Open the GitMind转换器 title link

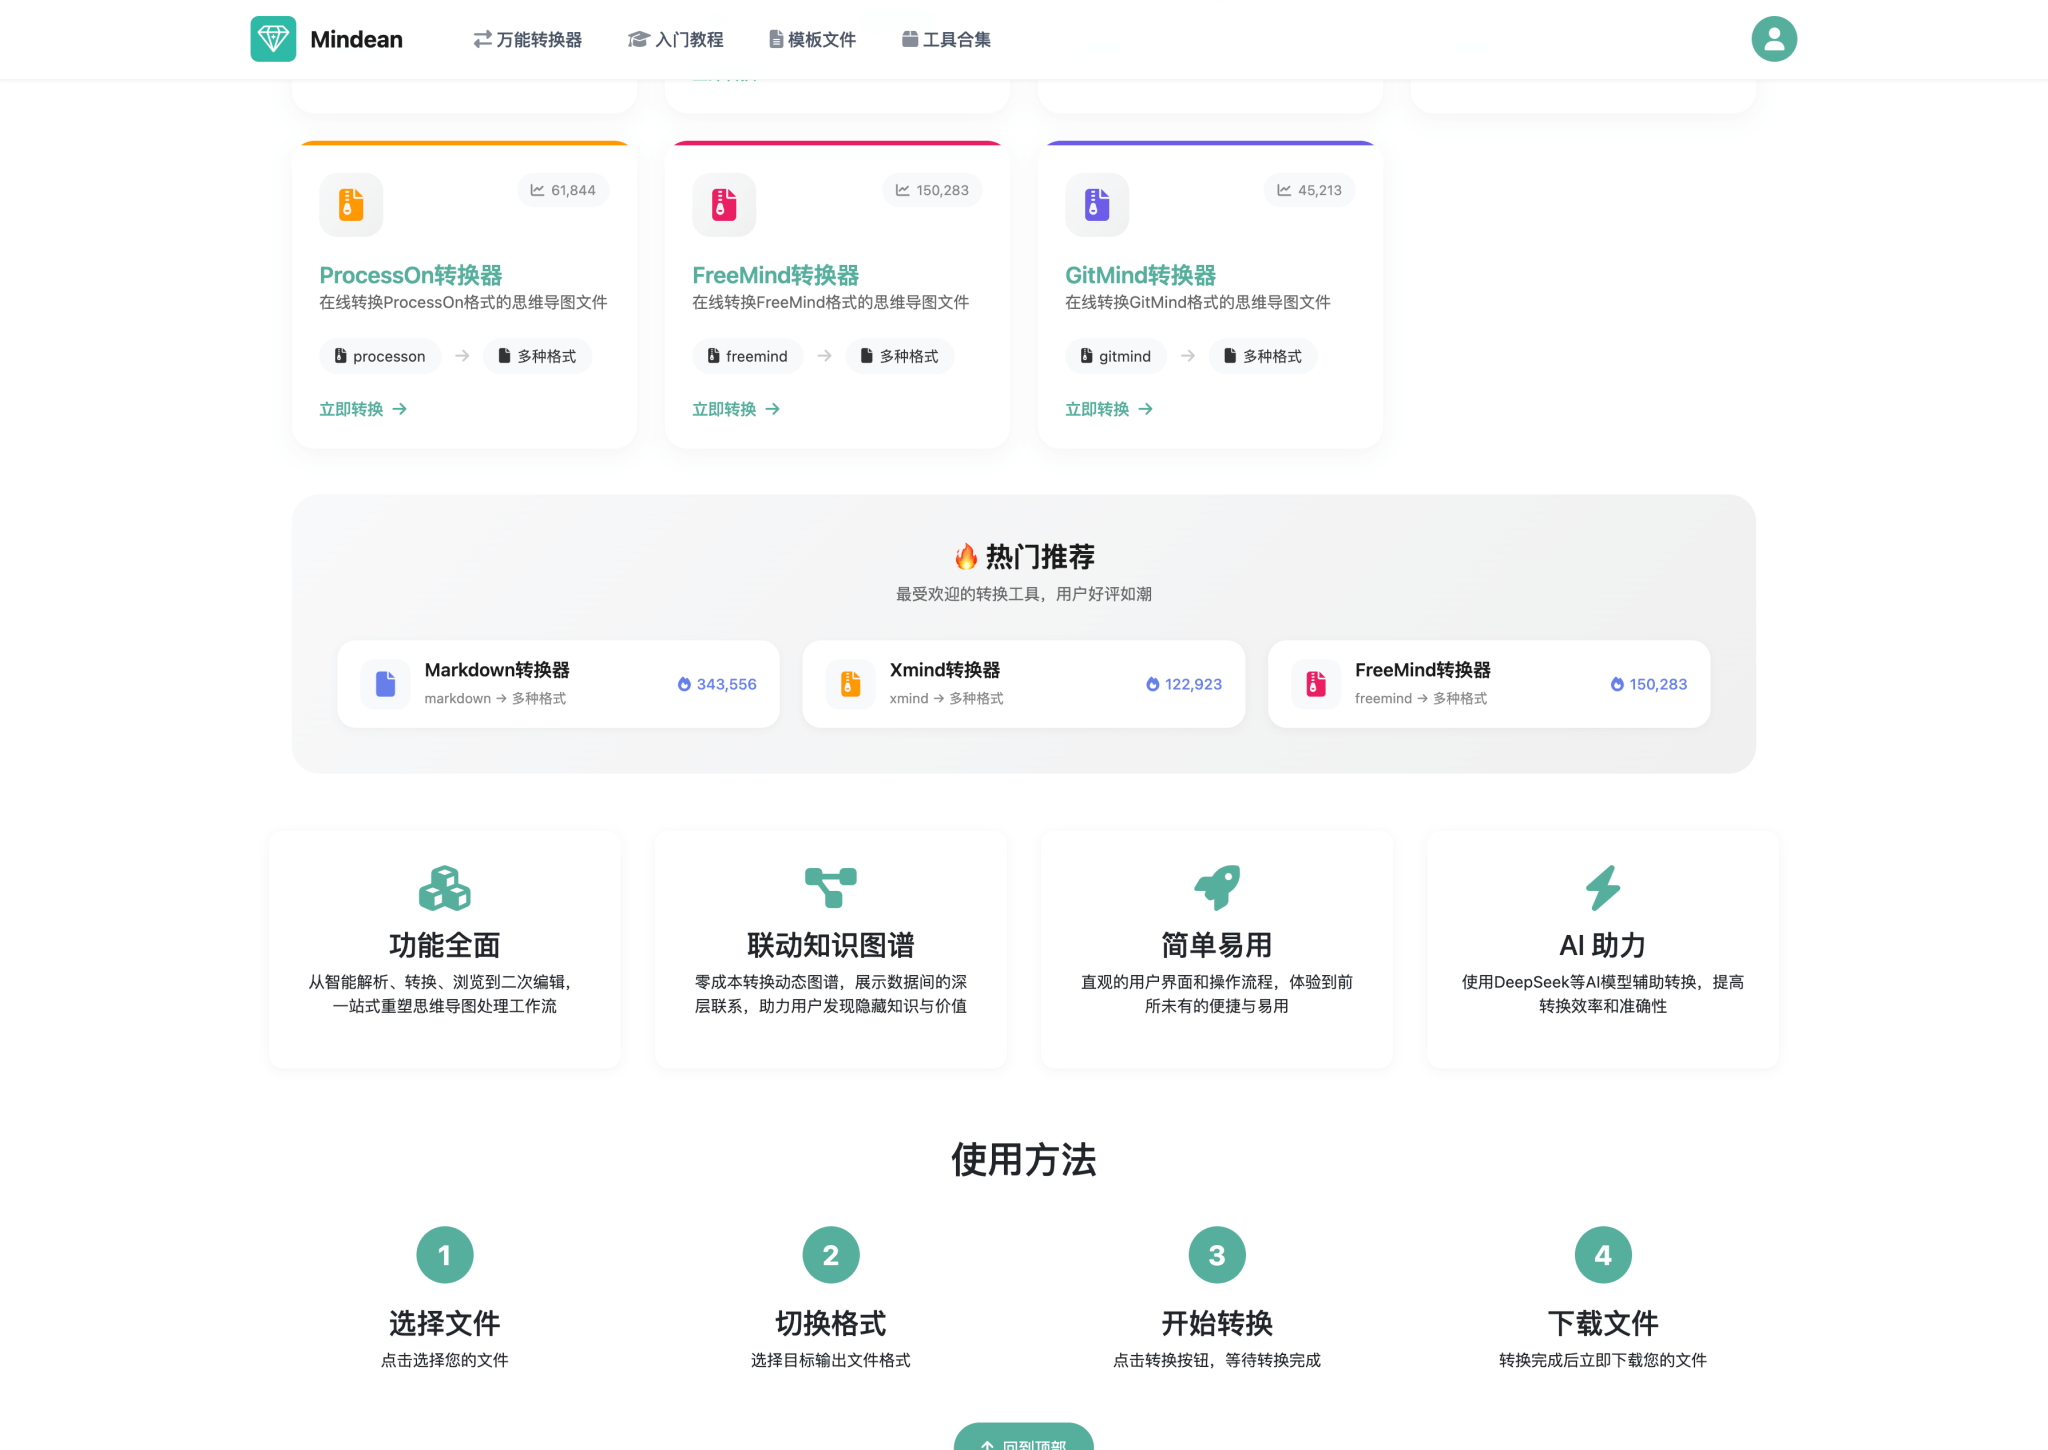click(x=1140, y=275)
